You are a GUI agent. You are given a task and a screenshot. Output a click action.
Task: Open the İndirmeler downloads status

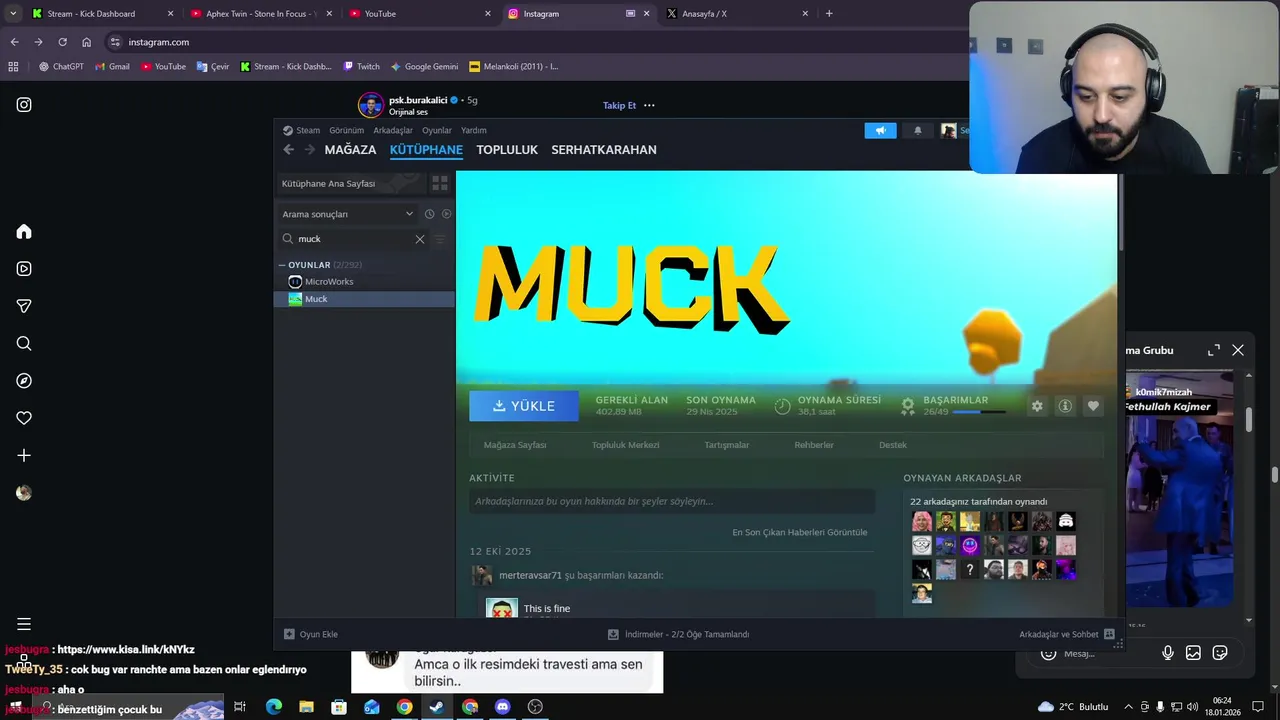pyautogui.click(x=679, y=634)
